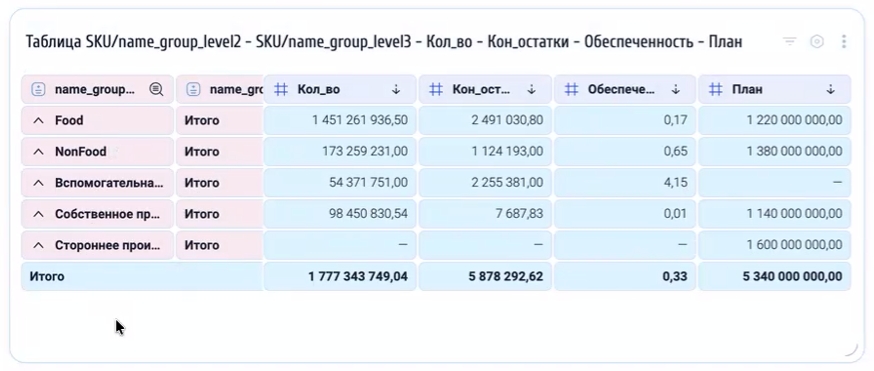The image size is (874, 371).
Task: Sort by Кол_во using its arrow
Action: coord(396,89)
